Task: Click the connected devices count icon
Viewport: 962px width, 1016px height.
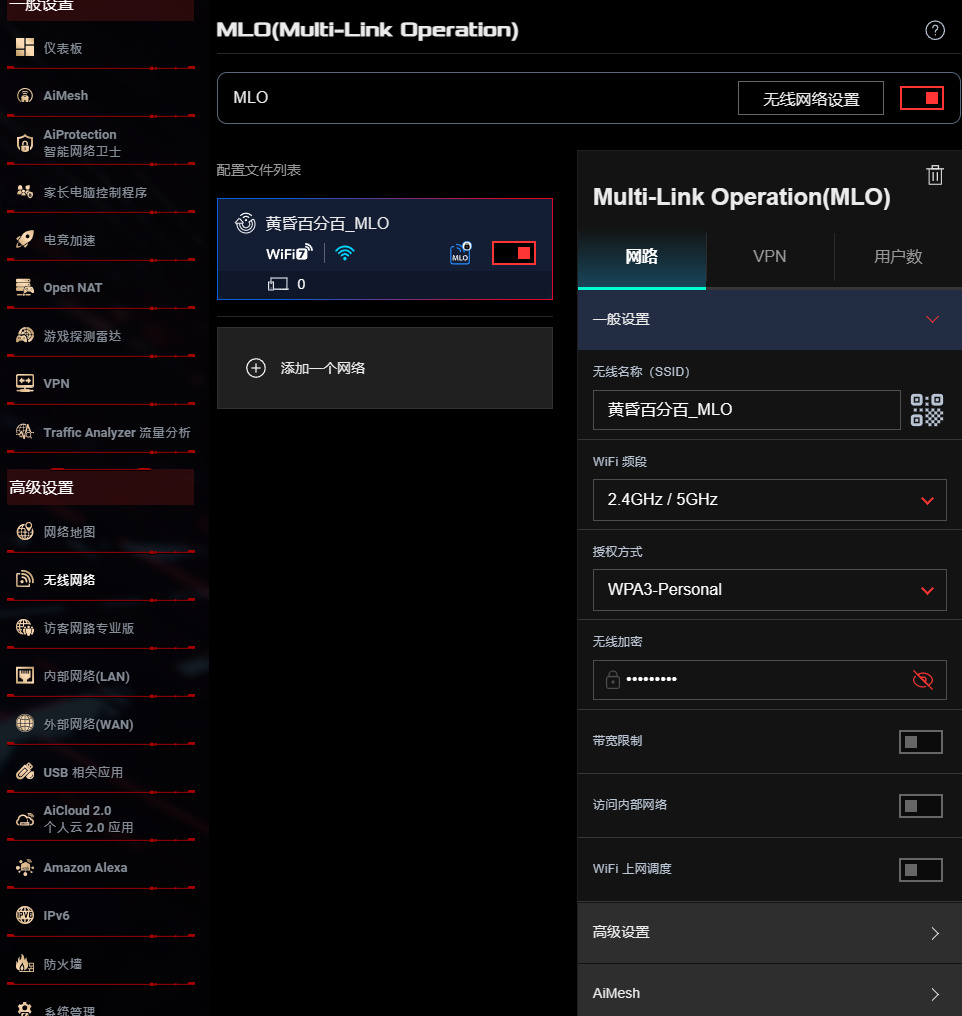Action: (x=278, y=284)
